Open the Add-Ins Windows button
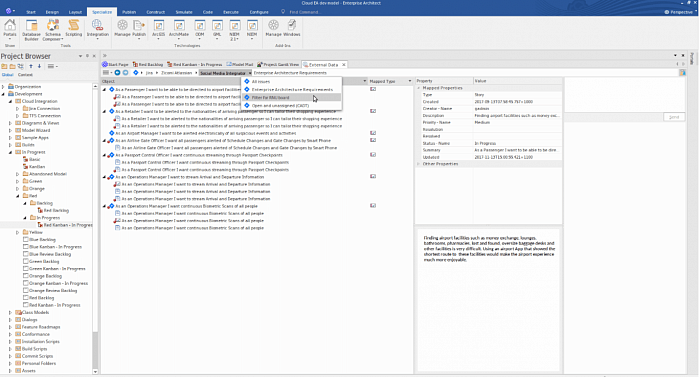Screen dimensions: 699x377 pos(292,28)
